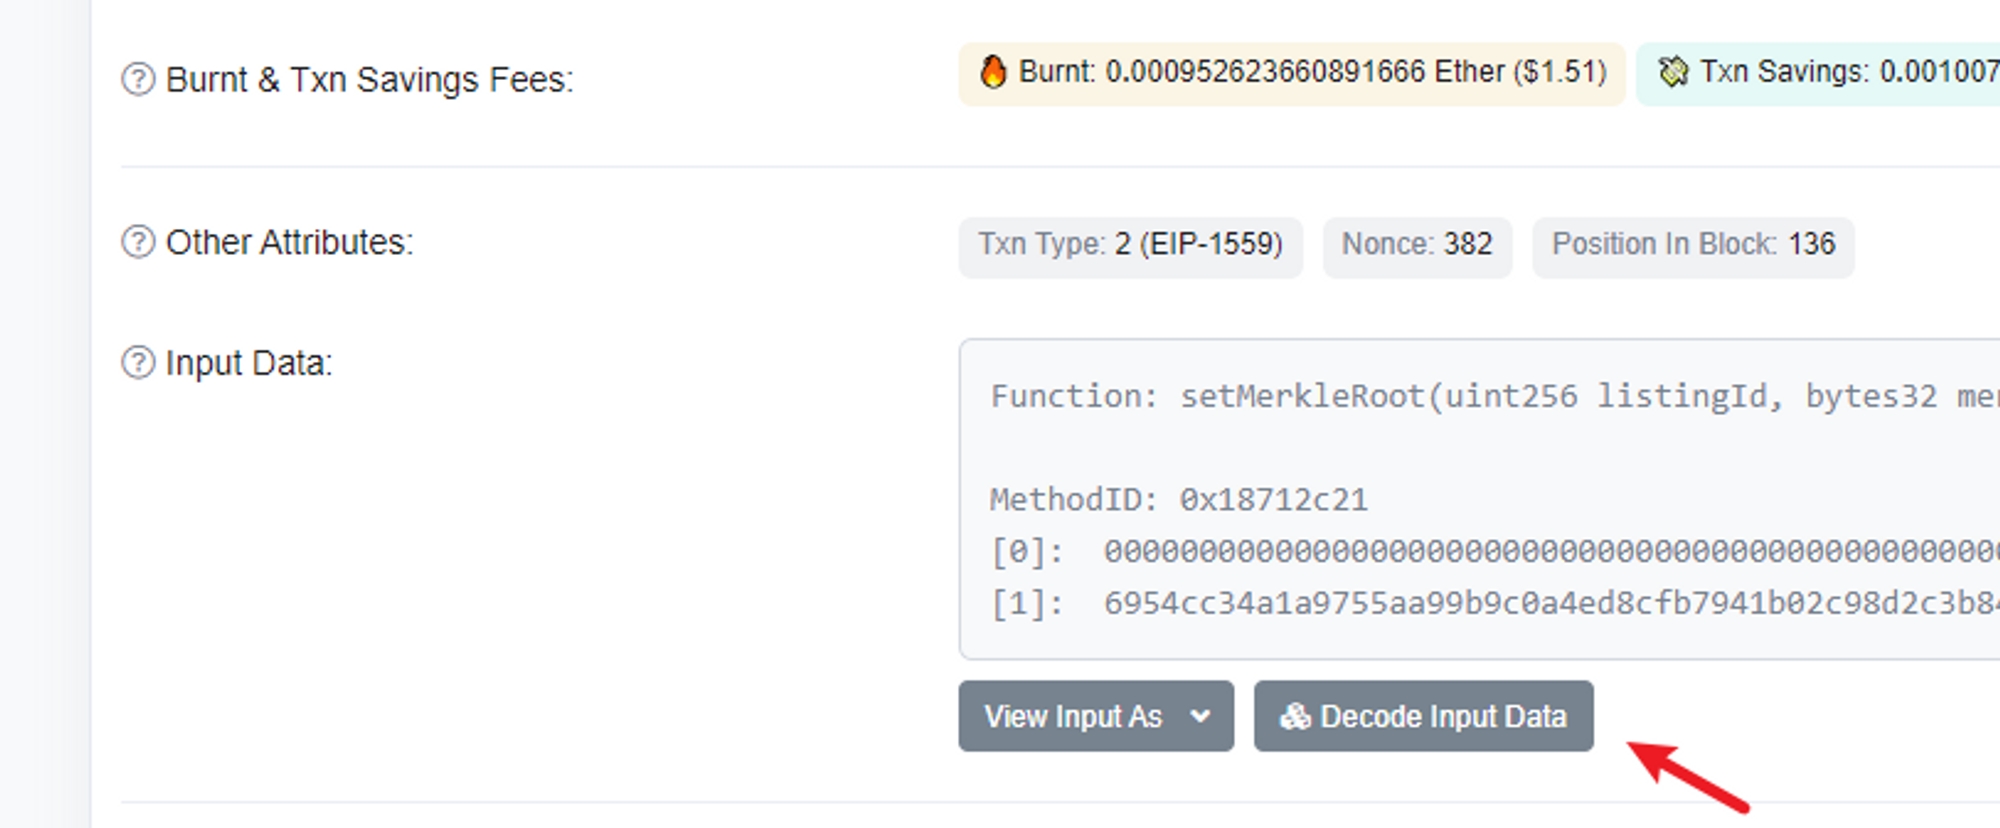Click cubes icon on Decode Input Data
This screenshot has width=2000, height=828.
(1295, 717)
